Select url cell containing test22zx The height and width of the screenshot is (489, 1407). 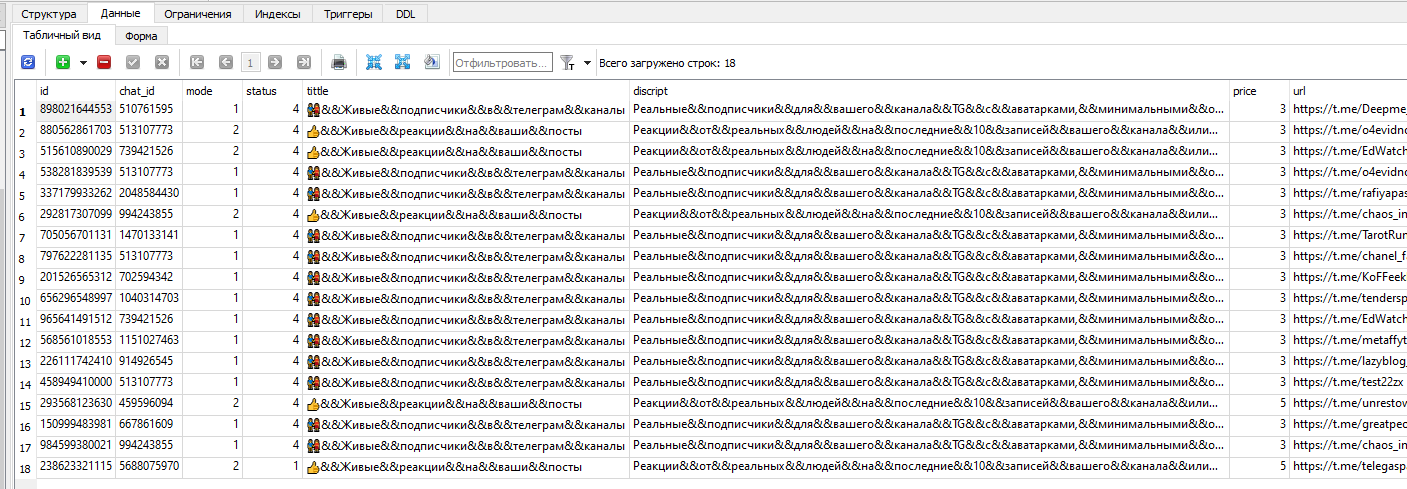1348,382
